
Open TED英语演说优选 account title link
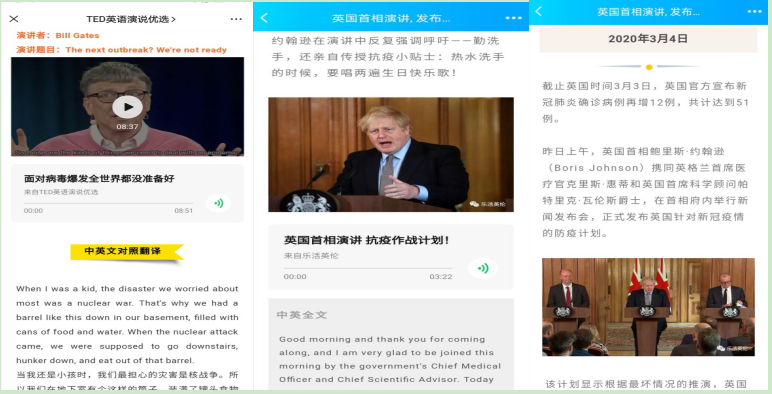point(131,19)
